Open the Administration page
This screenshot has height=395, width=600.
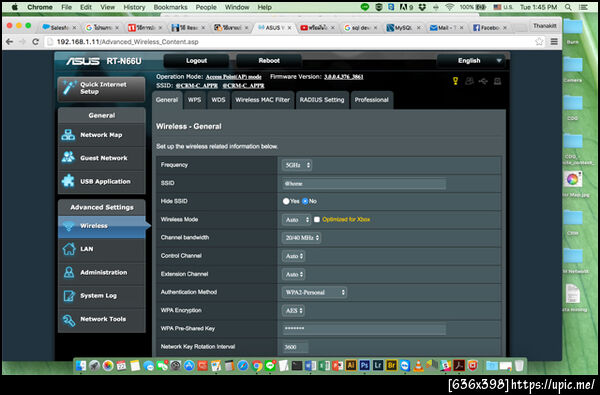tap(101, 272)
